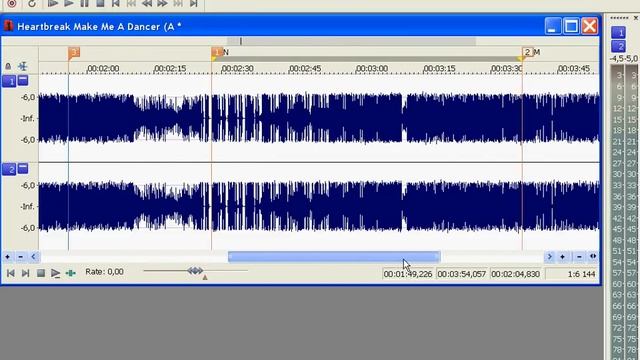Collapse channel 1 with its minimize button
Image resolution: width=640 pixels, height=360 pixels.
pyautogui.click(x=23, y=80)
